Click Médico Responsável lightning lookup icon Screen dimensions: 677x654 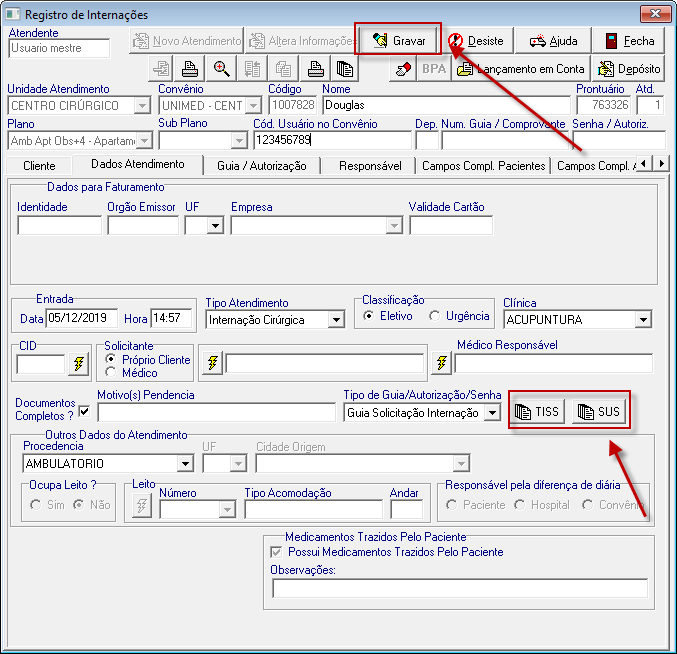tap(441, 363)
